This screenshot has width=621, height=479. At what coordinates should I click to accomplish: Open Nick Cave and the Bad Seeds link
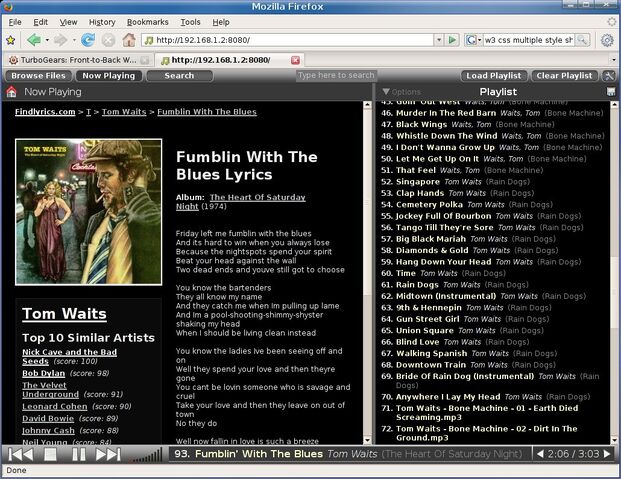coord(69,352)
